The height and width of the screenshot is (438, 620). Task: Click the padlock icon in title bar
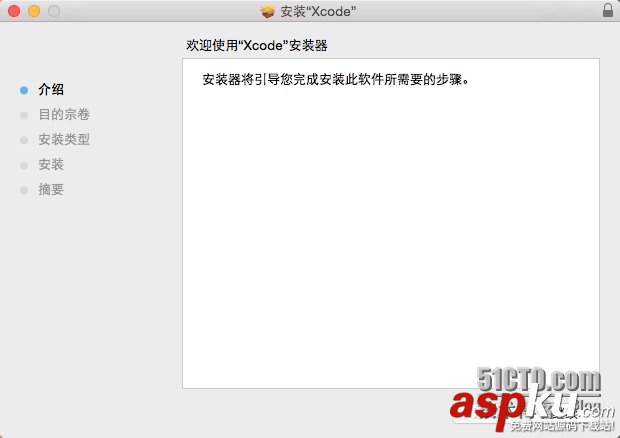[x=608, y=10]
